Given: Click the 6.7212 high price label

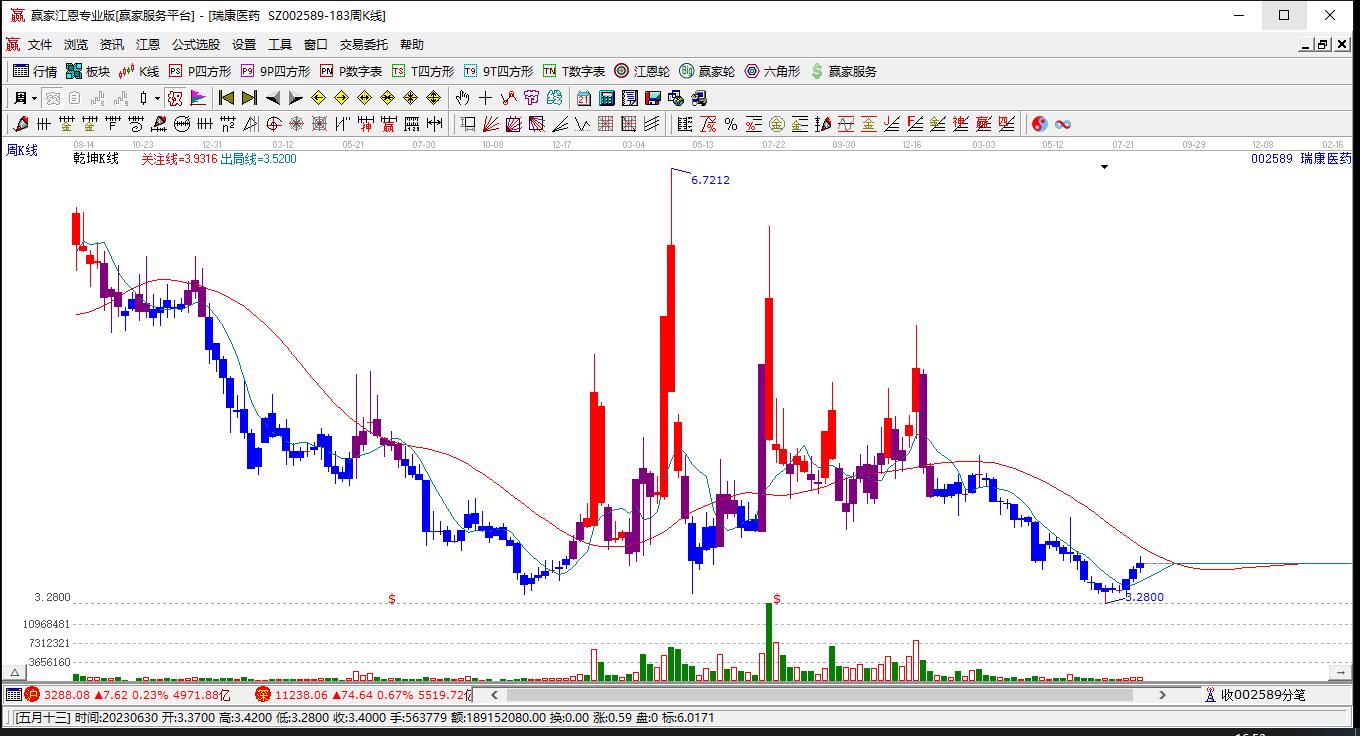Looking at the screenshot, I should [711, 180].
